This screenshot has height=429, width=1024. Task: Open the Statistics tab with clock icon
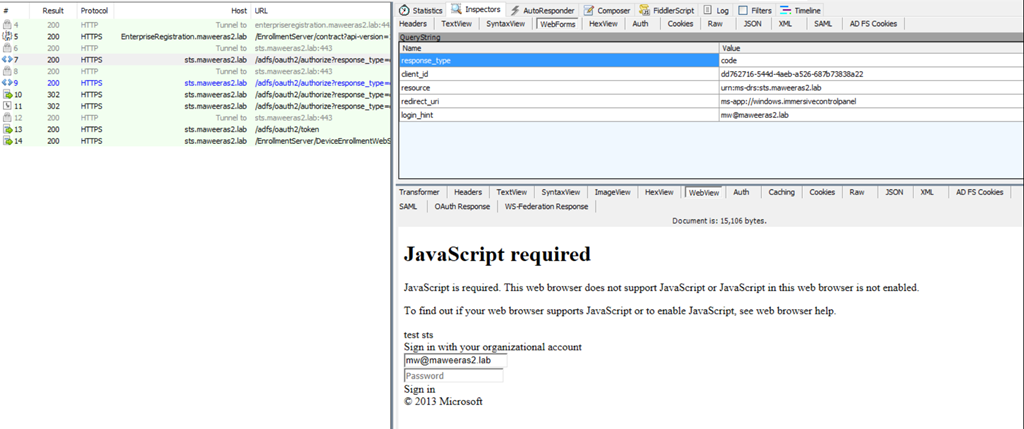click(x=421, y=9)
